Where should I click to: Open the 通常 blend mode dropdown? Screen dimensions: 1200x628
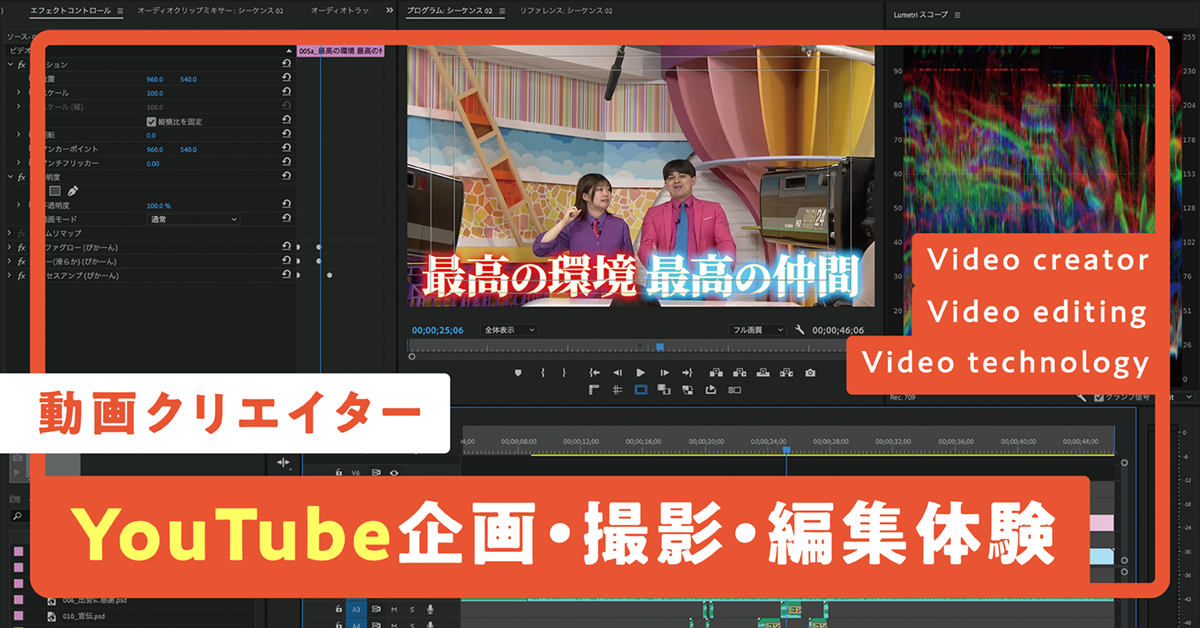tap(194, 218)
